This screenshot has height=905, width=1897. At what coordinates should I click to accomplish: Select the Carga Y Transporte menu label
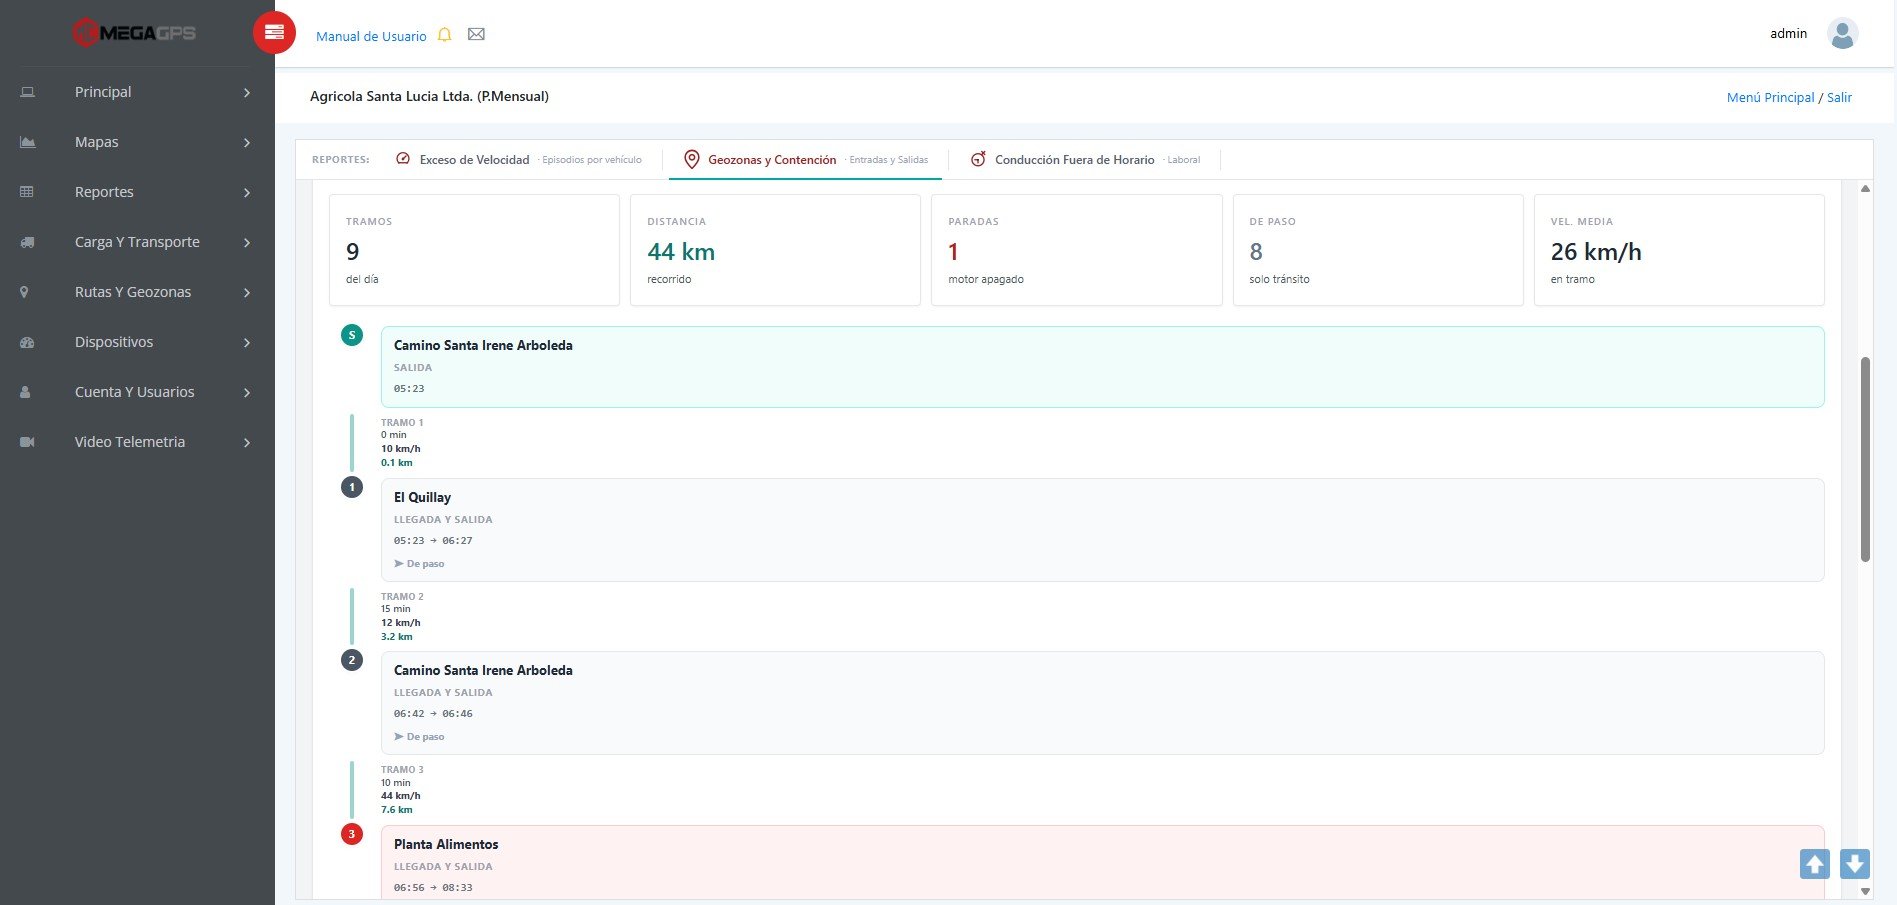pos(137,242)
